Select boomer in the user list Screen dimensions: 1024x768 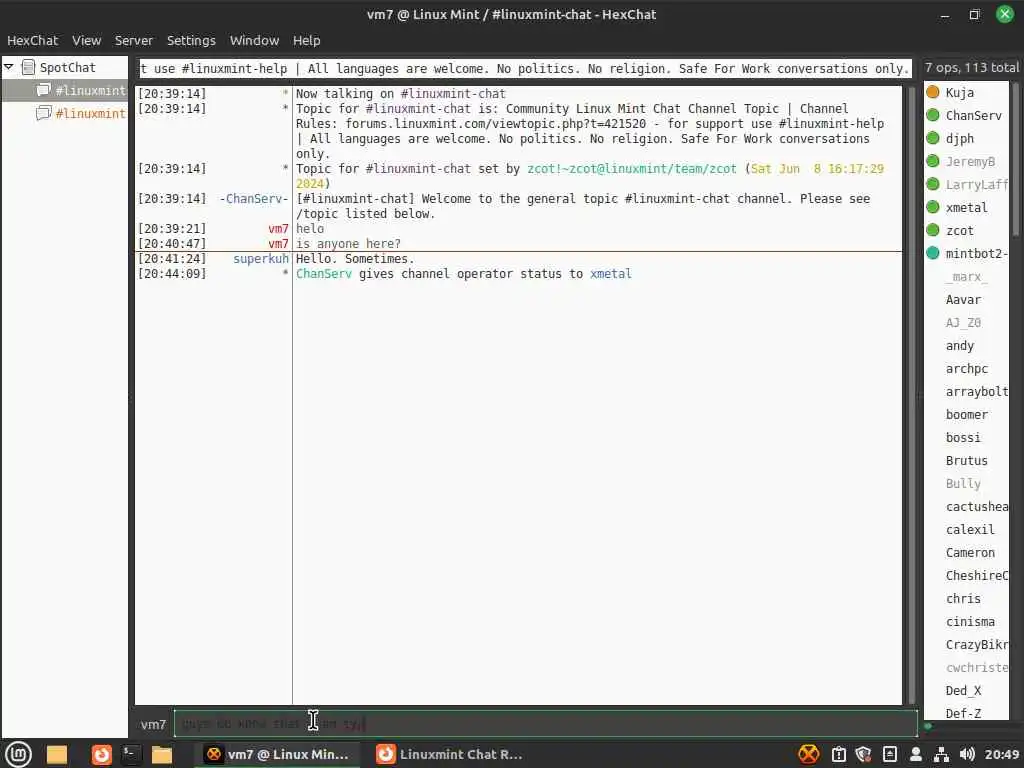(967, 415)
